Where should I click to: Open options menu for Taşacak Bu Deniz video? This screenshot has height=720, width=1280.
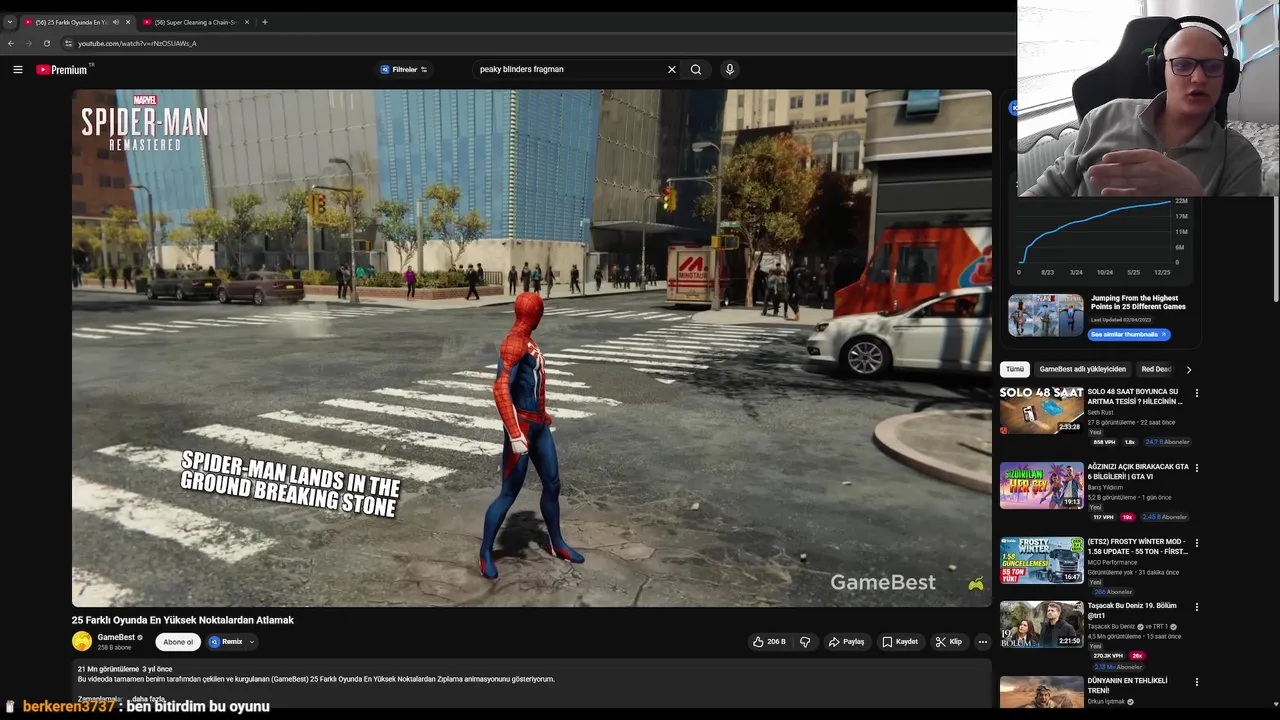pyautogui.click(x=1197, y=607)
